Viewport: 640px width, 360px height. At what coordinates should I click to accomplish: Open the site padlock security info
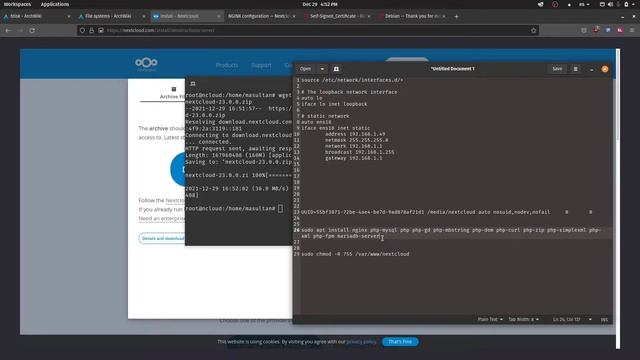[91, 30]
